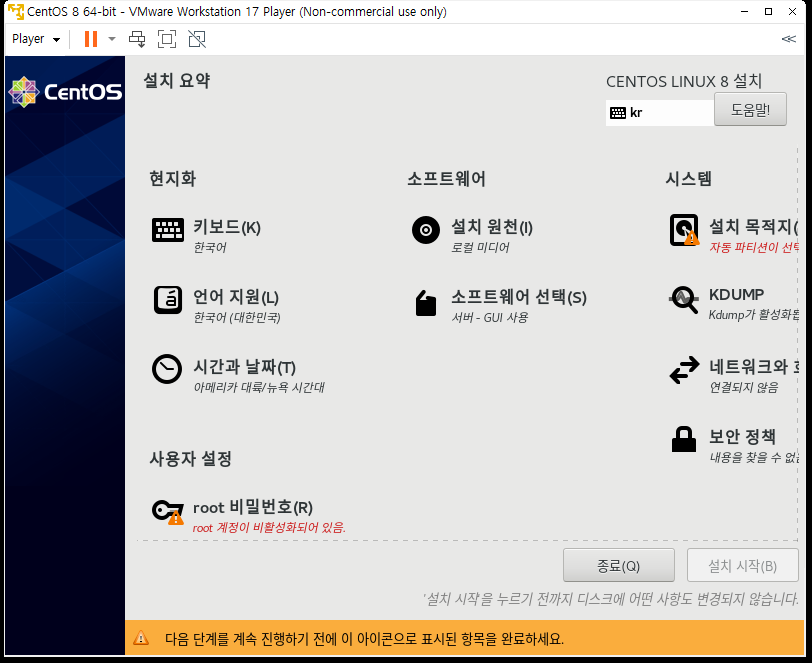The height and width of the screenshot is (663, 812).
Task: Open the Player menu
Action: click(36, 39)
